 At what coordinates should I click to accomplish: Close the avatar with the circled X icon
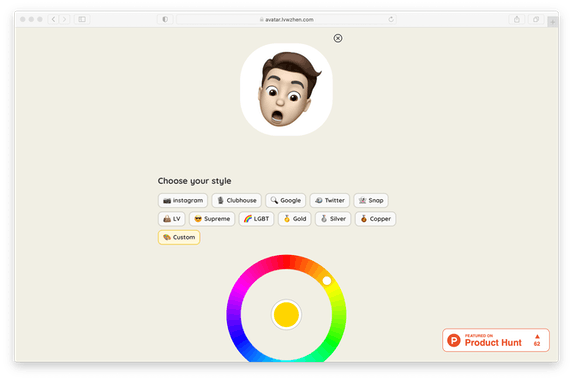point(338,38)
